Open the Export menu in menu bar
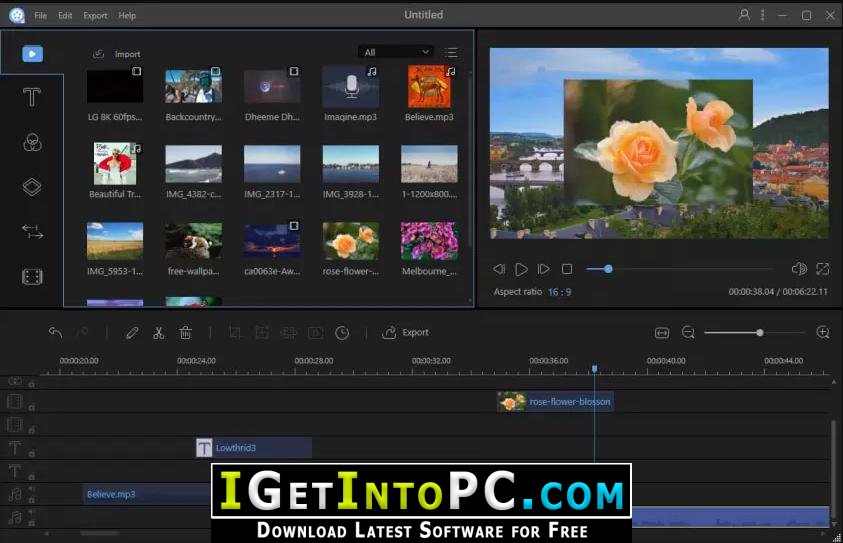This screenshot has height=543, width=843. pos(95,16)
